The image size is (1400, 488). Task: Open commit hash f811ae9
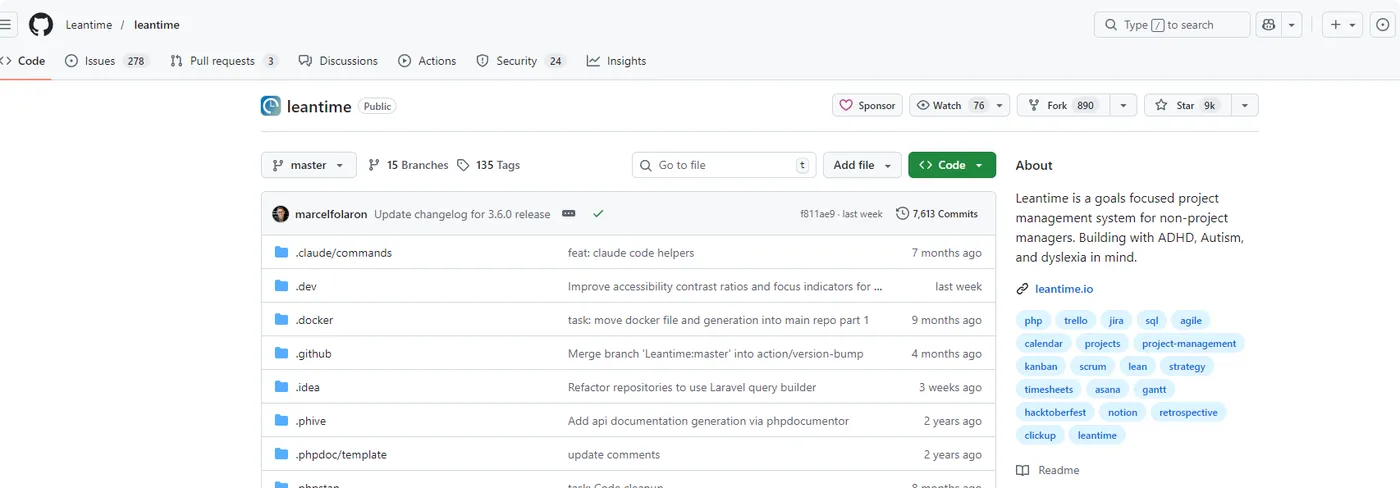(817, 214)
